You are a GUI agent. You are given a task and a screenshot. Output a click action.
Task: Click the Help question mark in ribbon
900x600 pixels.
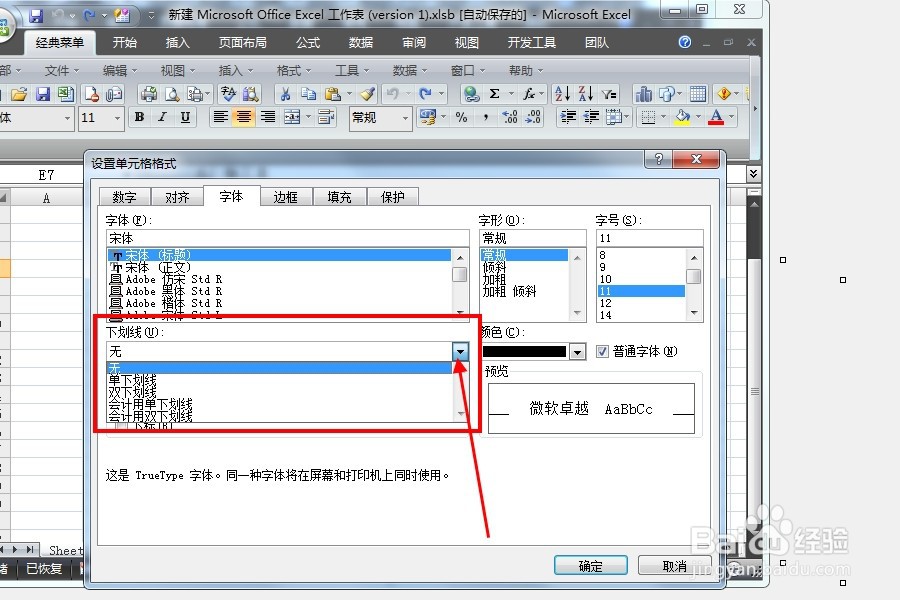(x=685, y=42)
